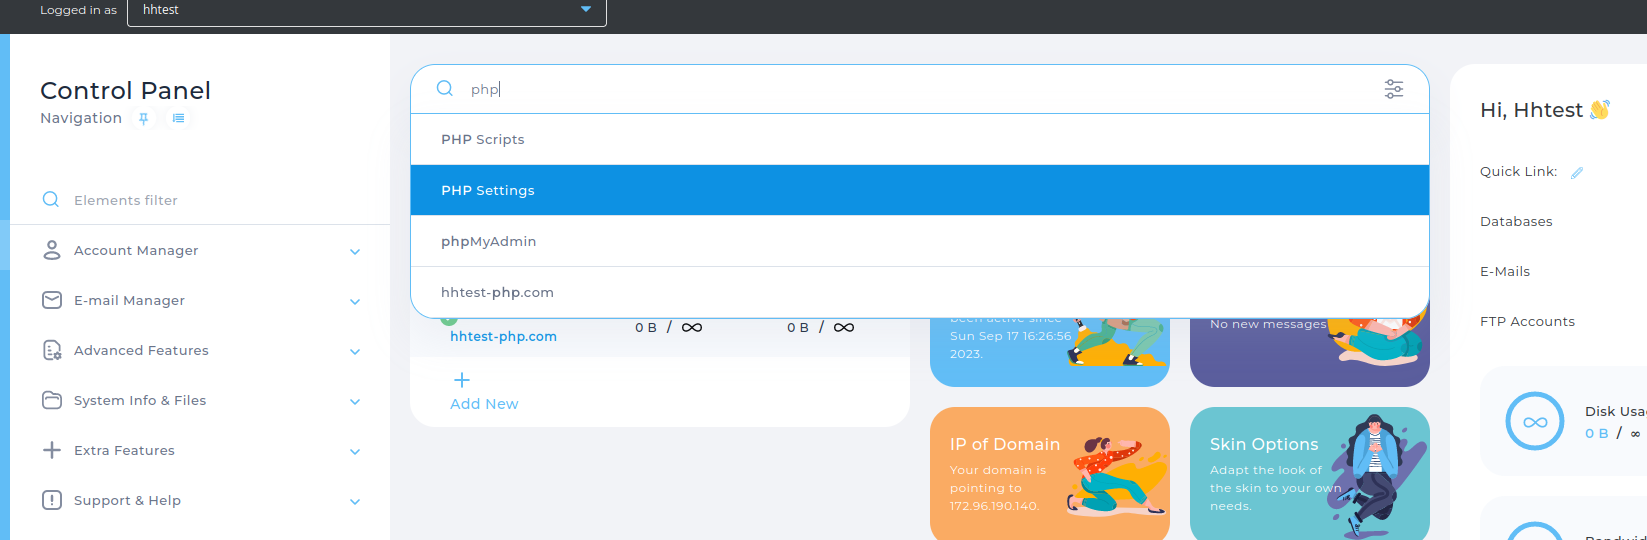Click the Extra Features plus icon
The width and height of the screenshot is (1647, 540).
[x=52, y=450]
